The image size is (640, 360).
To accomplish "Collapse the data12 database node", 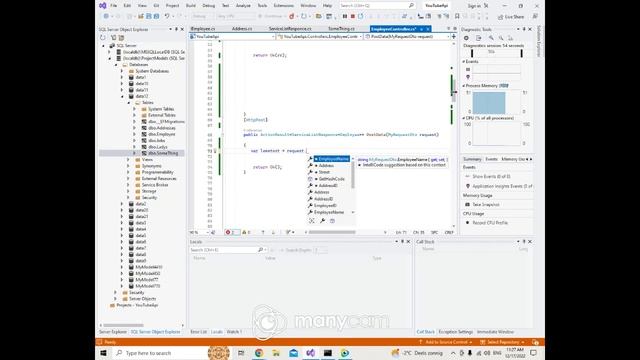I will point(122,96).
